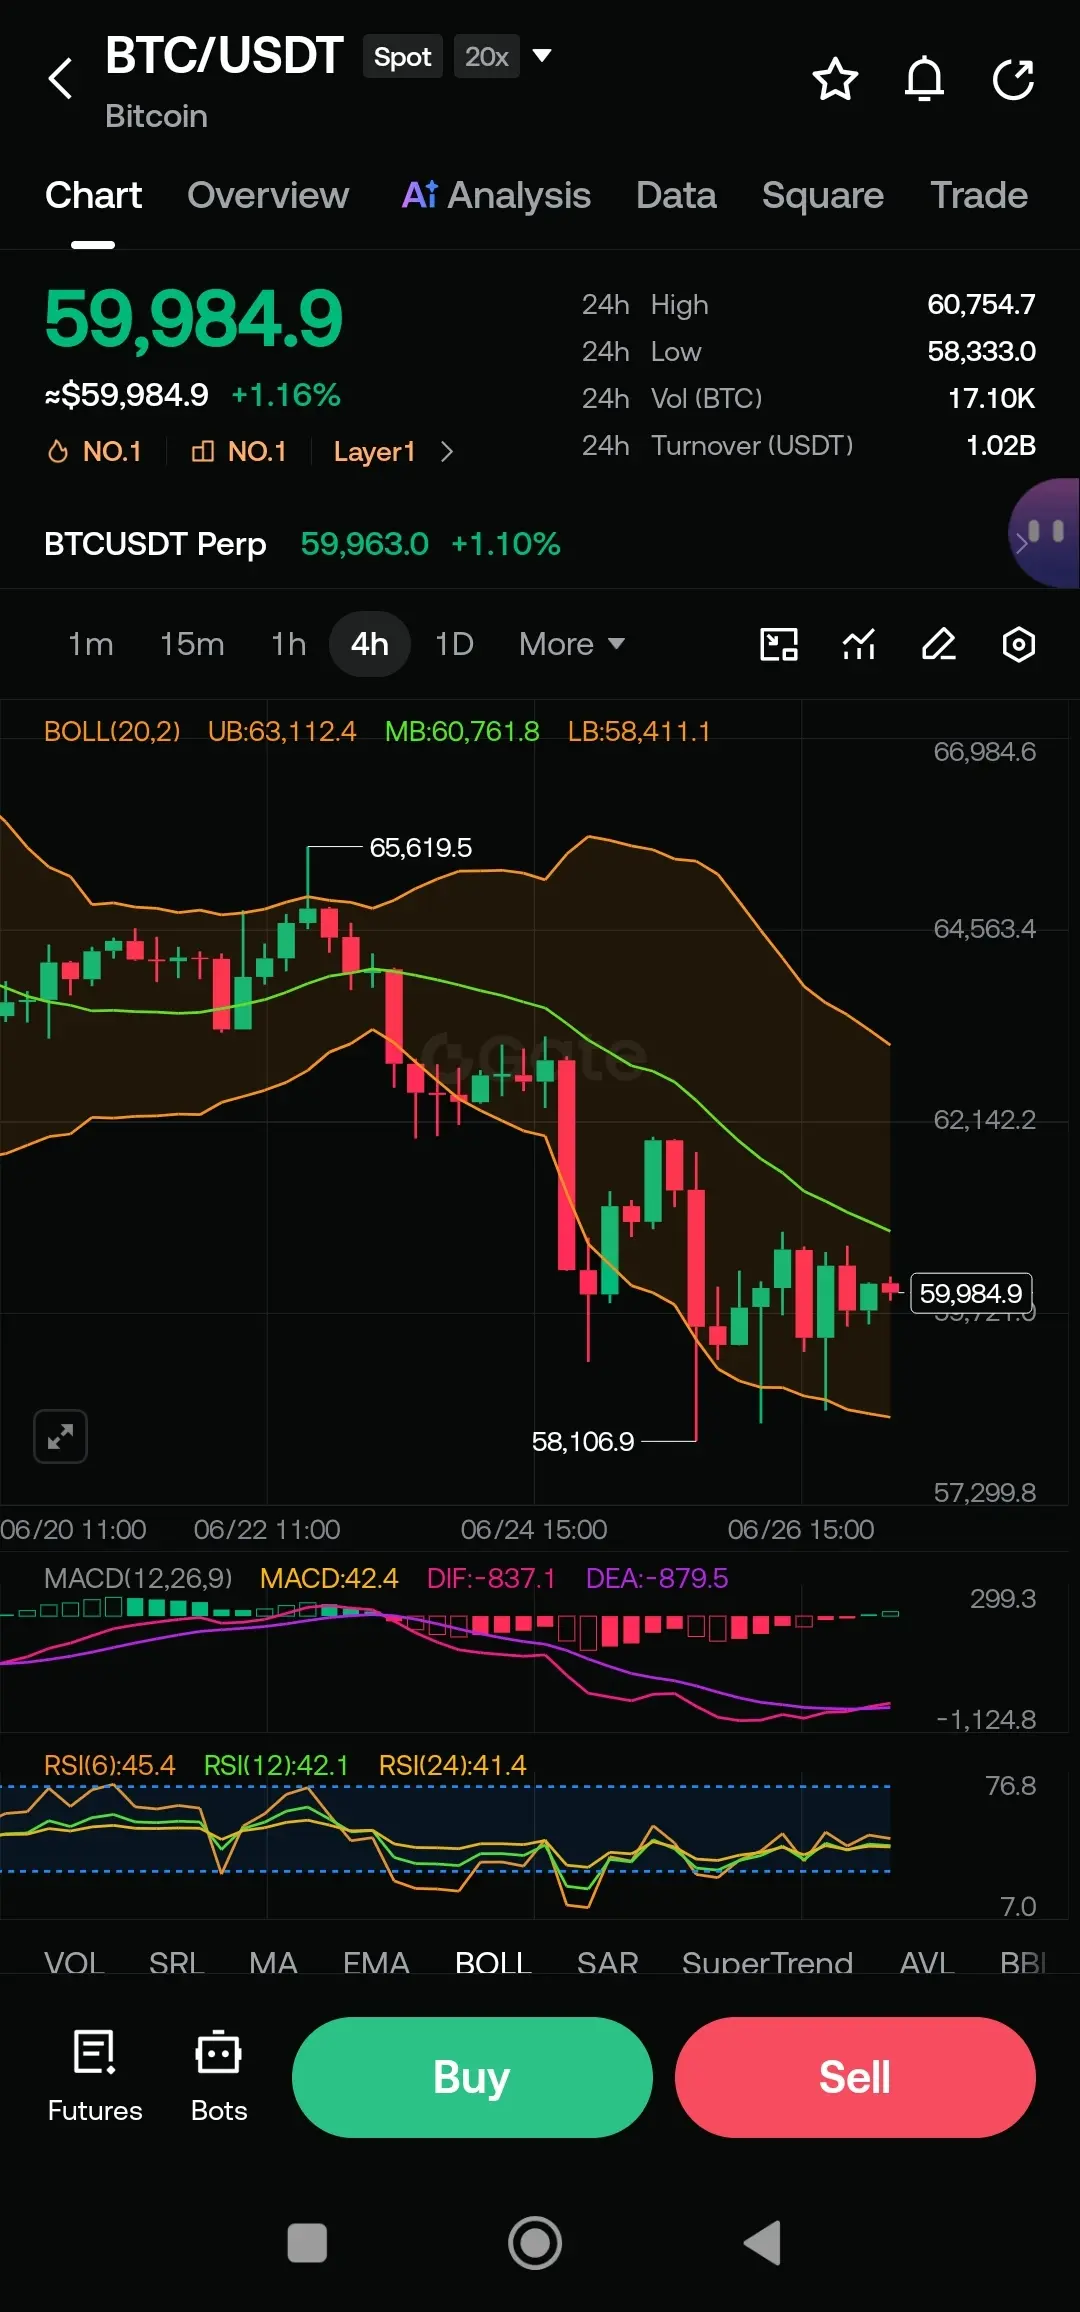Open the Overview tab
Screen dimensions: 1080x2312
pos(268,196)
